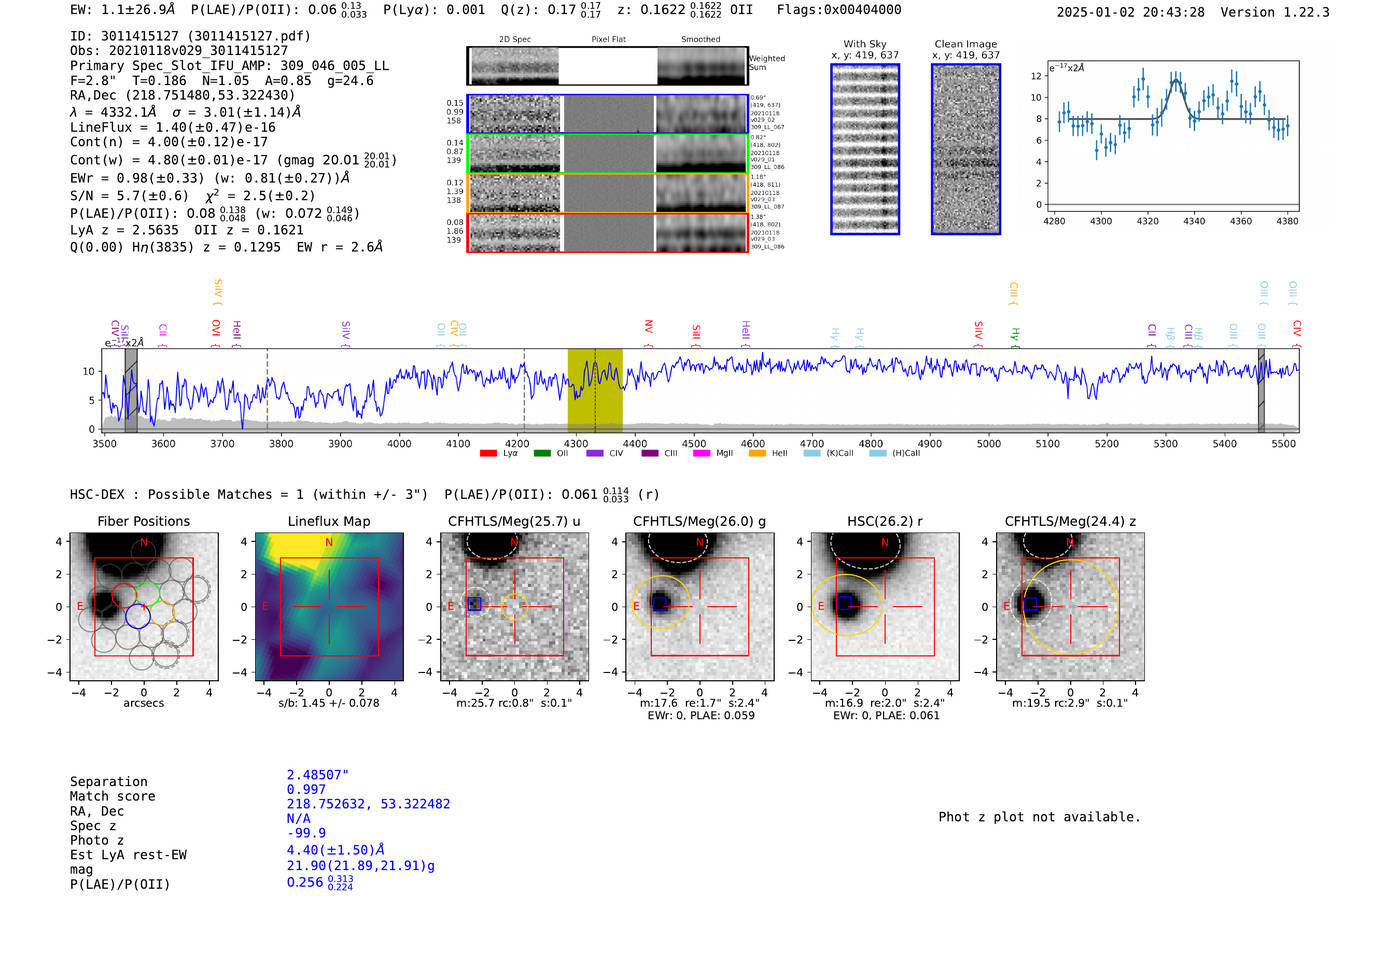This screenshot has height=953, width=1400.
Task: Click the LineFlux = 1.40(±0.47)e-16 value
Action: click(x=173, y=128)
